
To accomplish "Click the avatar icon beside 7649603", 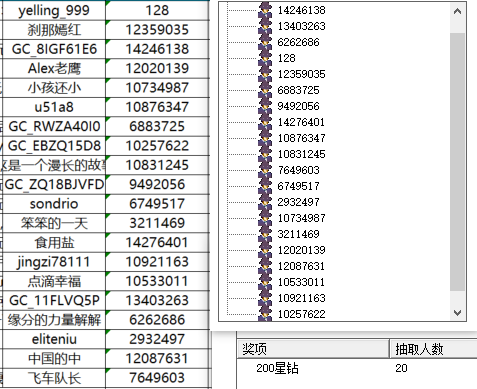I will (x=265, y=170).
